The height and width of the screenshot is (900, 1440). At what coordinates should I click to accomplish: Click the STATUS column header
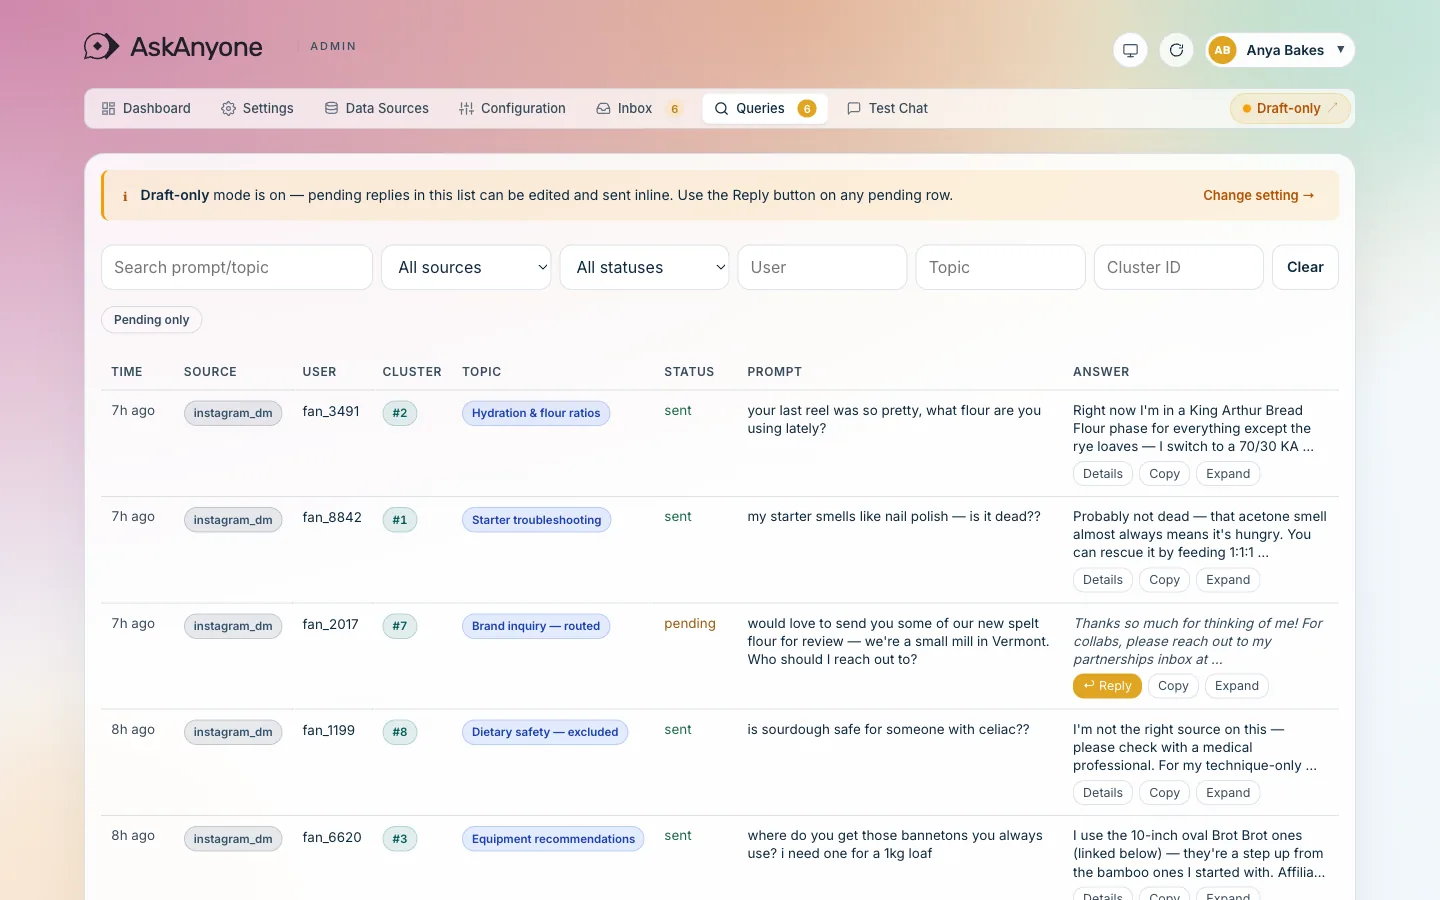click(x=689, y=372)
